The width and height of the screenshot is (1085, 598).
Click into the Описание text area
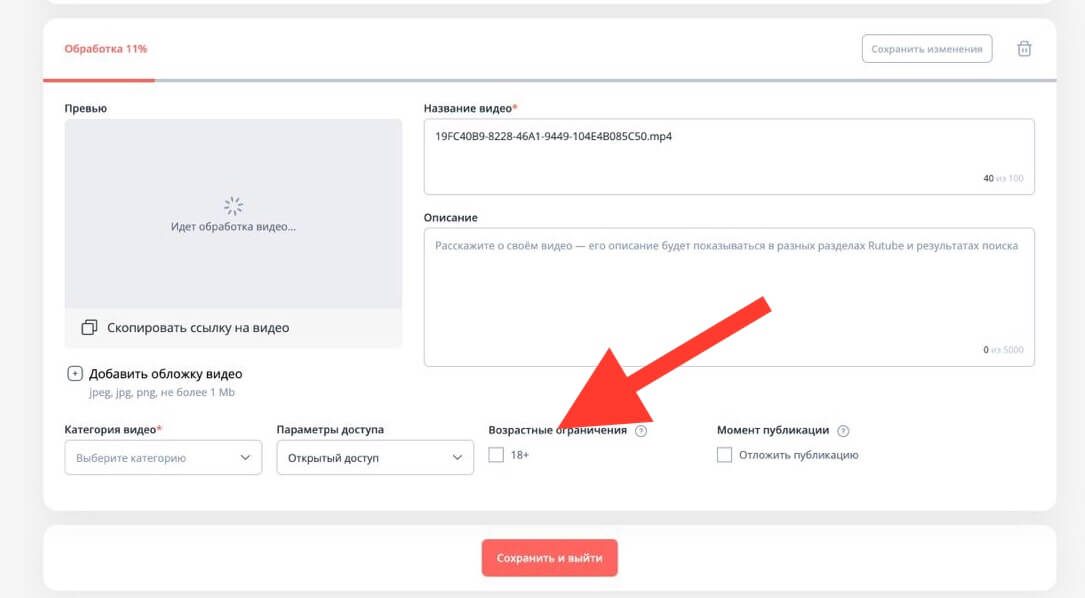728,296
